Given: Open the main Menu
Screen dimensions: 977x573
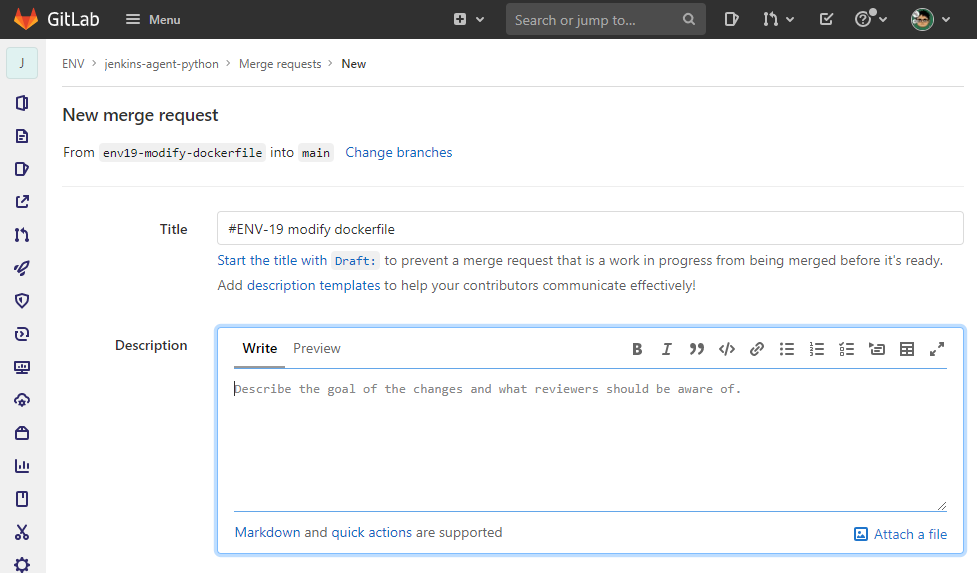Looking at the screenshot, I should [153, 19].
